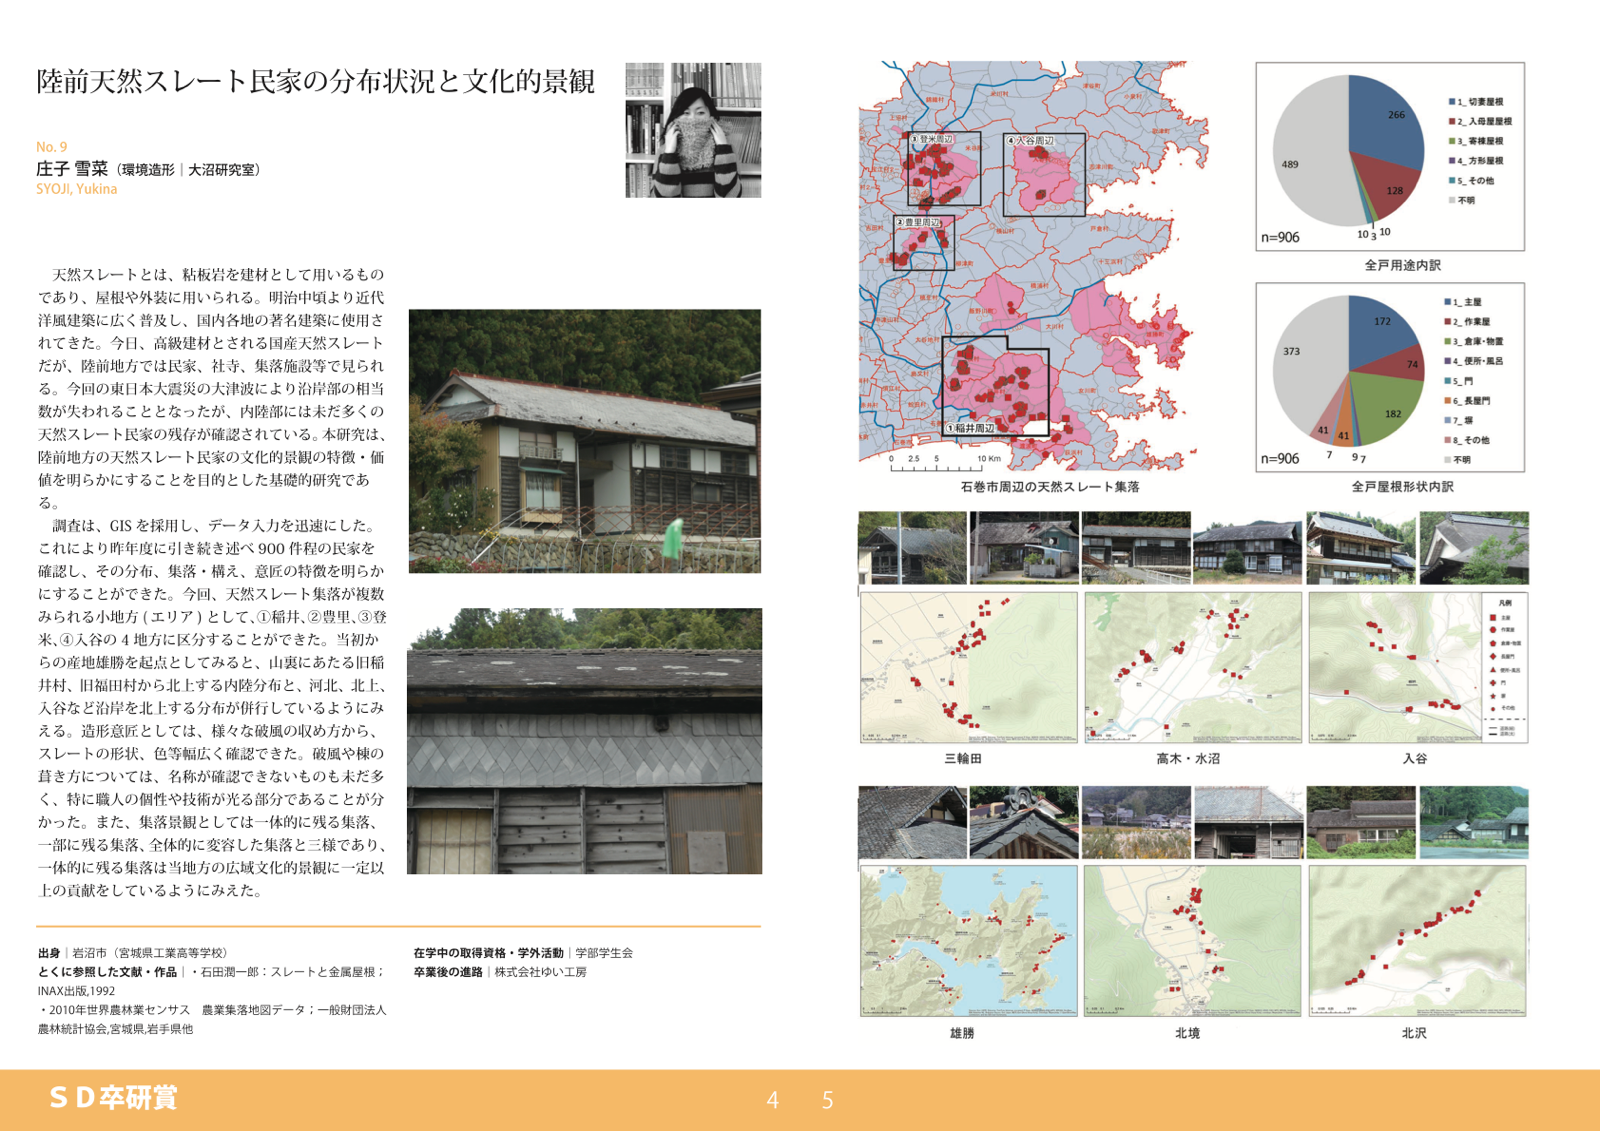Open the author's black-and-white portrait photo
Viewport: 1600px width, 1131px height.
point(693,130)
